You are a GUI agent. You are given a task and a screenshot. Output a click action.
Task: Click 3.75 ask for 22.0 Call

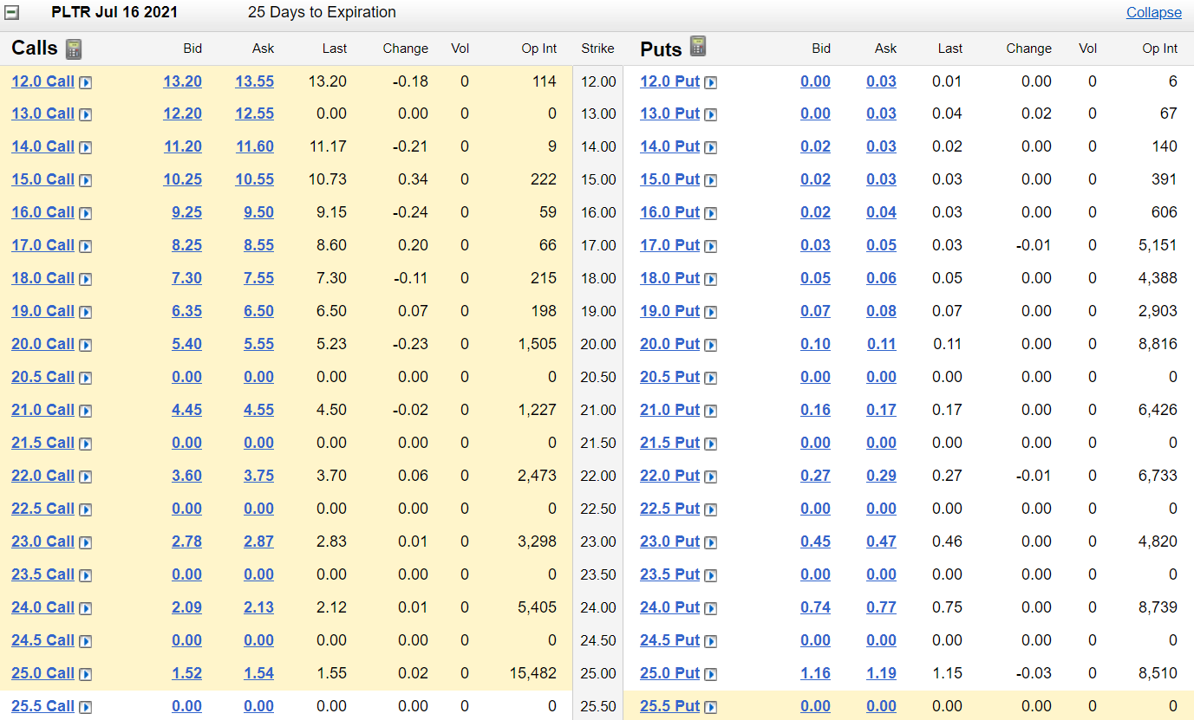pos(259,476)
